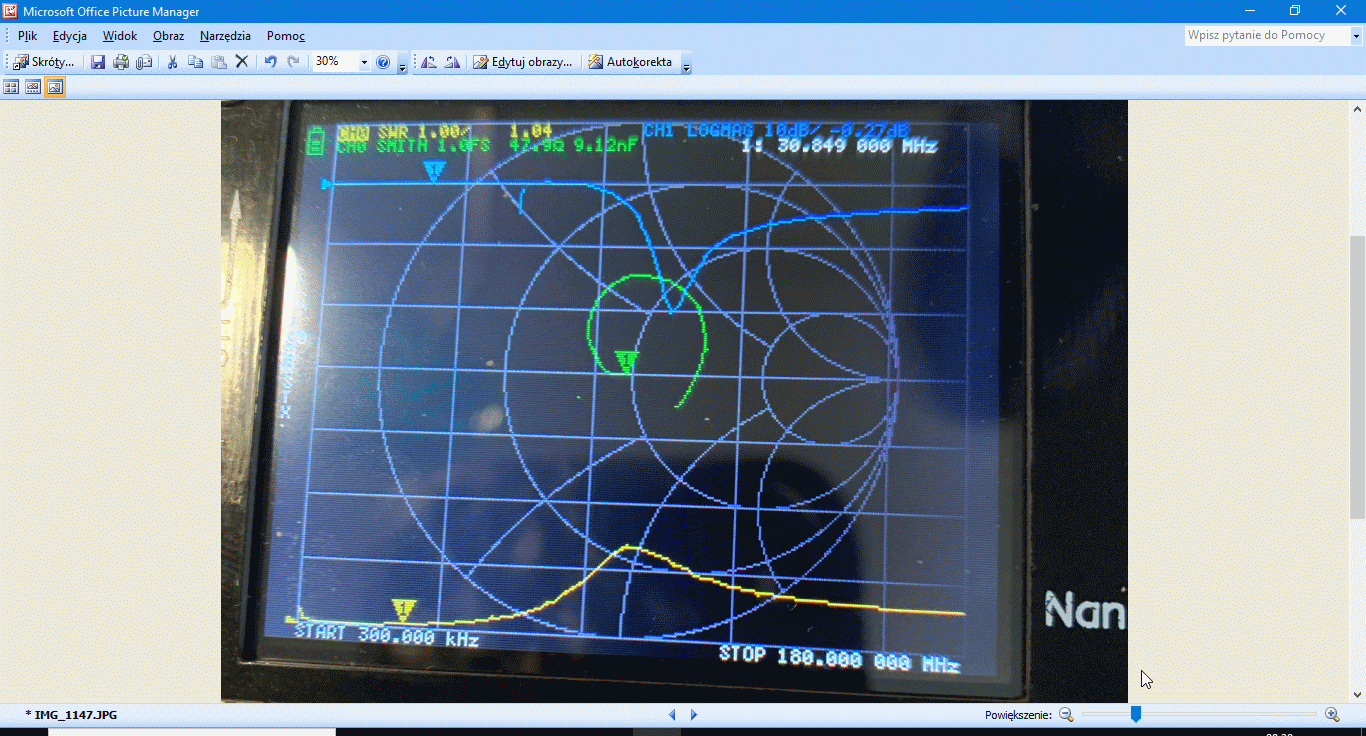Open the Obraz menu

168,36
